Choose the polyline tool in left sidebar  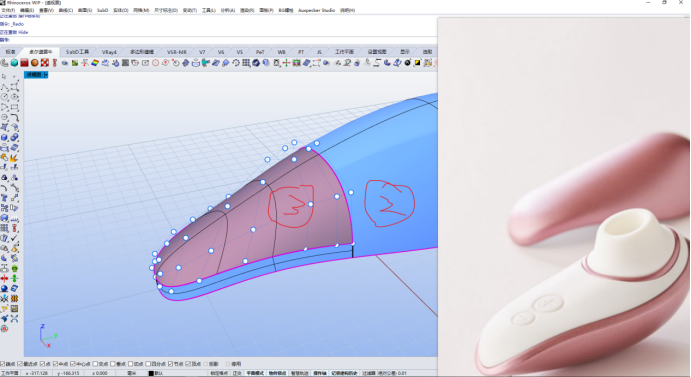[x=4, y=86]
